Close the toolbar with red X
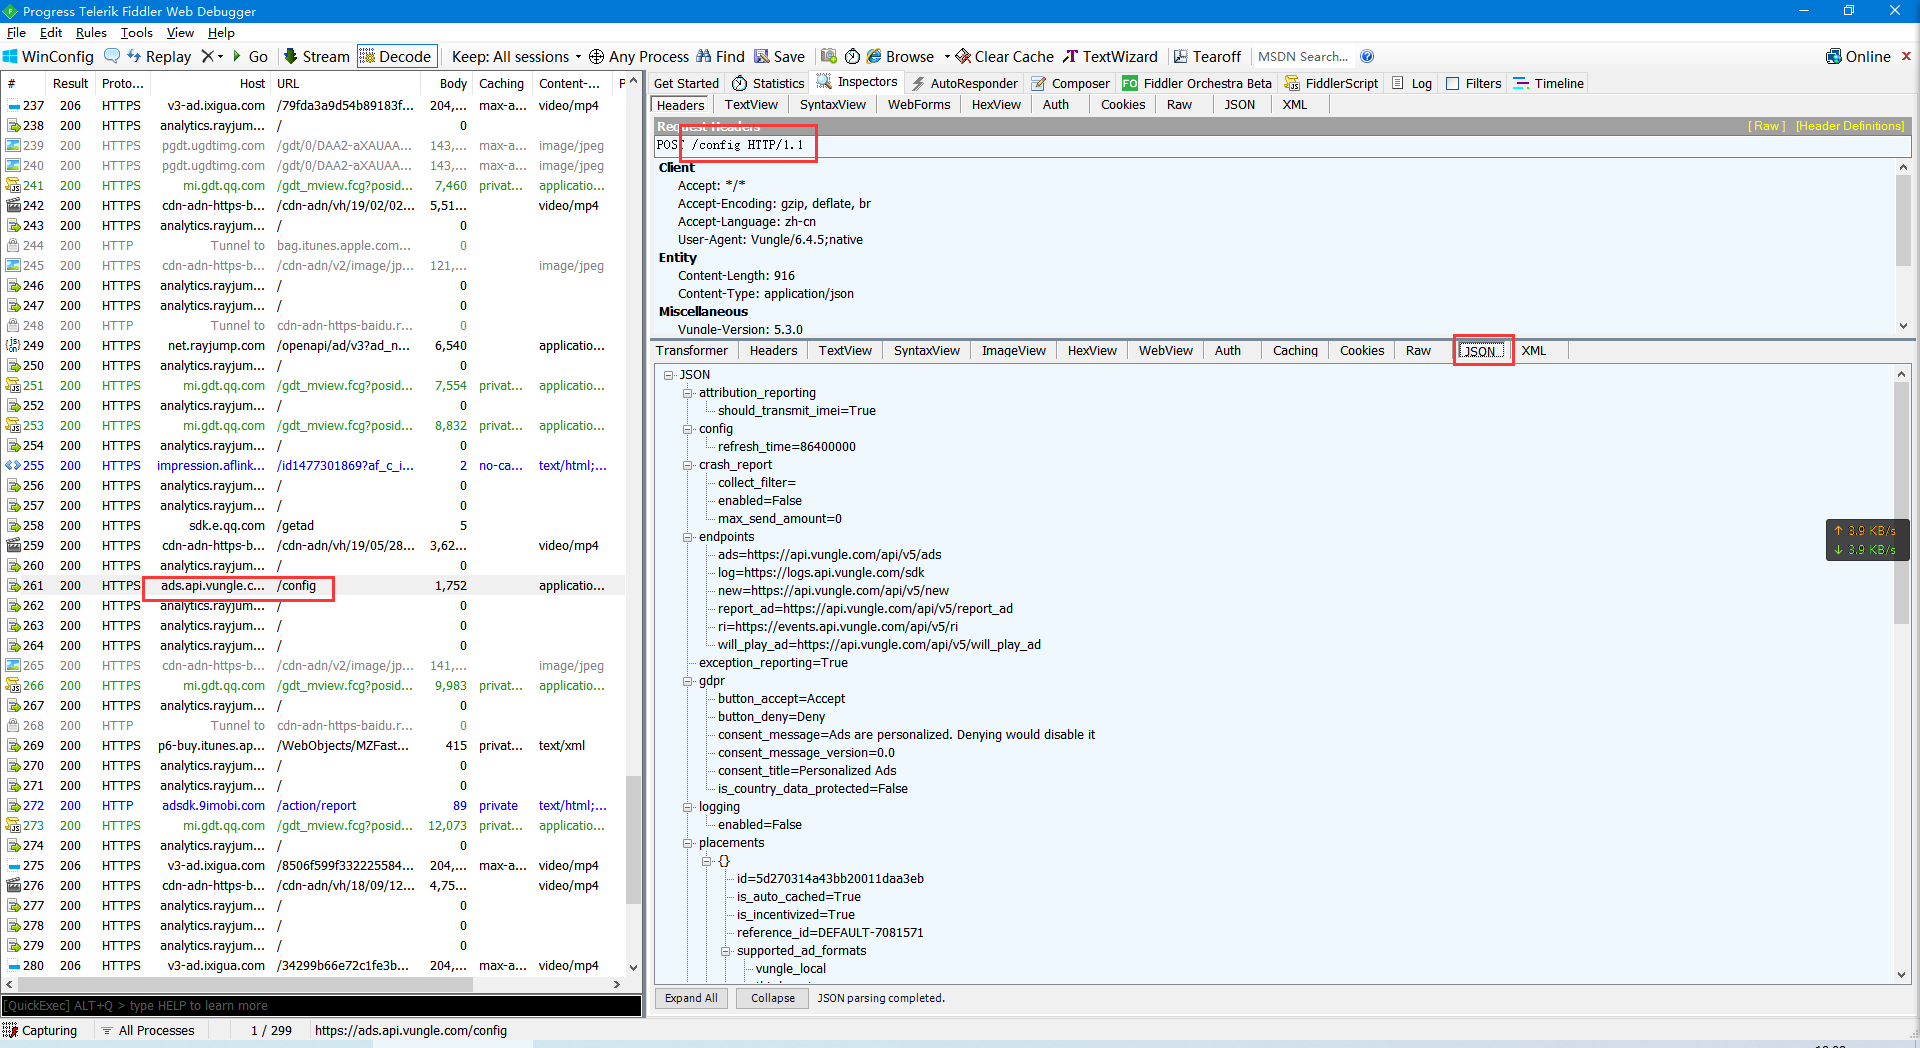This screenshot has height=1048, width=1920. click(1906, 56)
